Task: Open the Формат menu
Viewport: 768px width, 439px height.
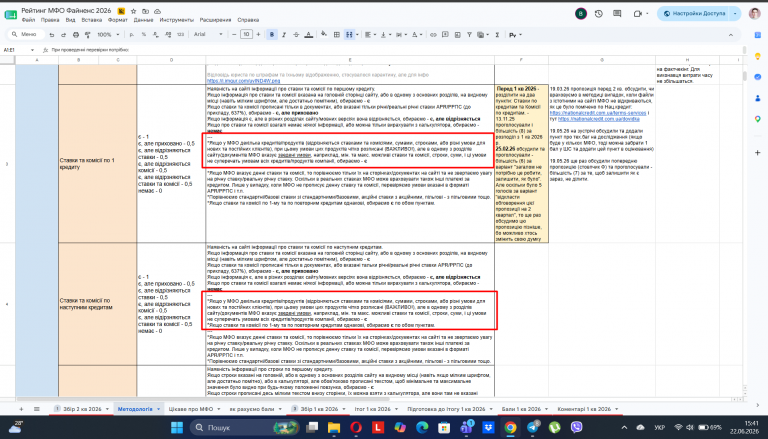Action: 118,20
